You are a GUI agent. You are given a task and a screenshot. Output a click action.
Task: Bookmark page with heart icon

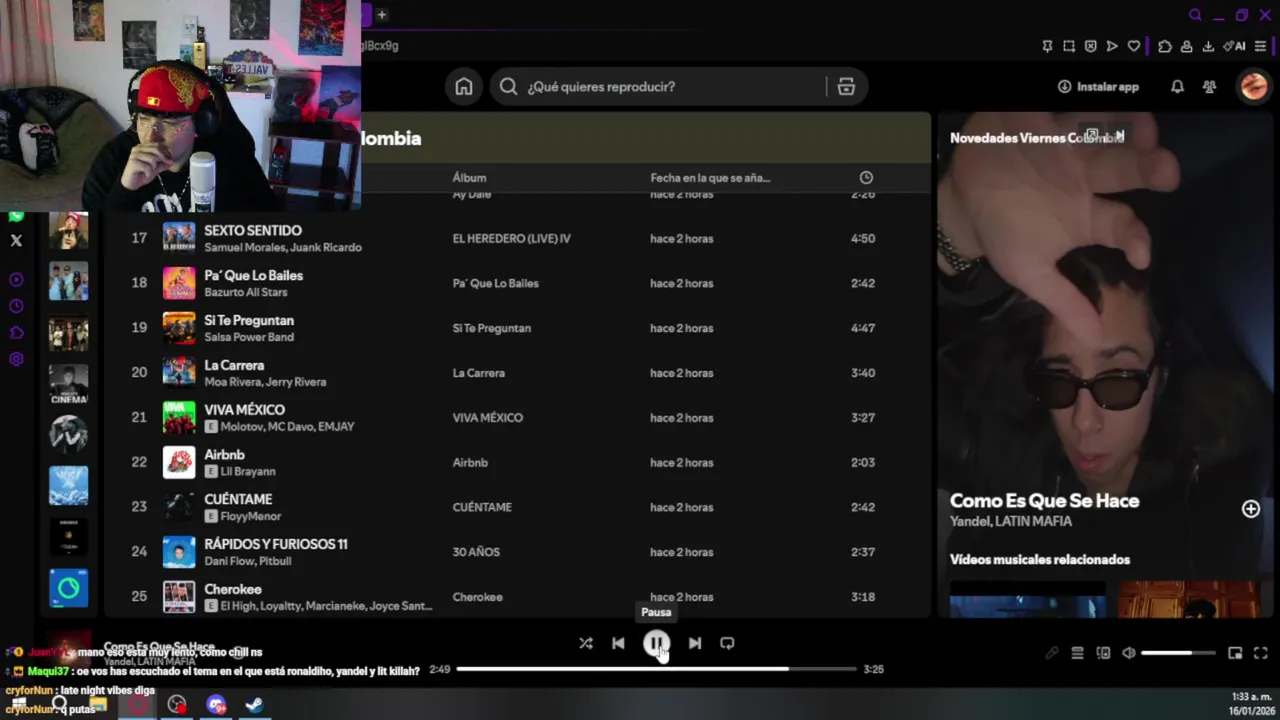1133,46
